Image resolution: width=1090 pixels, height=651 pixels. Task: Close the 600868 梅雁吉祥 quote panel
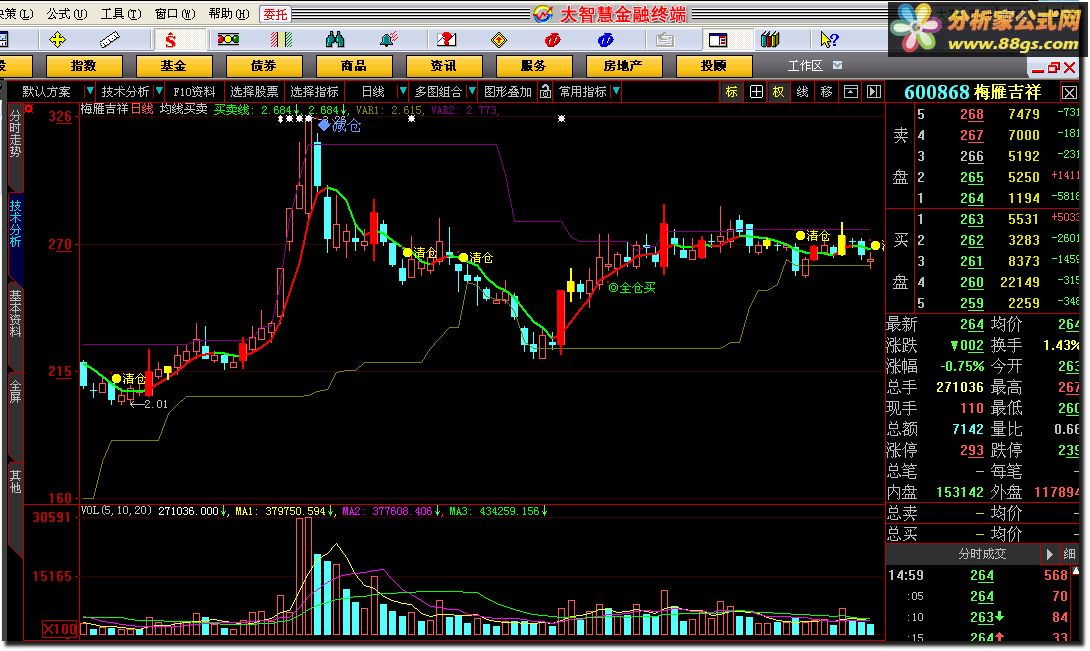(1069, 92)
